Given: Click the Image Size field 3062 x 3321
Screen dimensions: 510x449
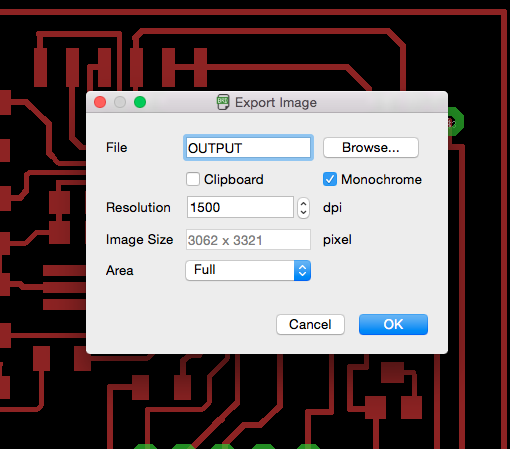Looking at the screenshot, I should (248, 240).
